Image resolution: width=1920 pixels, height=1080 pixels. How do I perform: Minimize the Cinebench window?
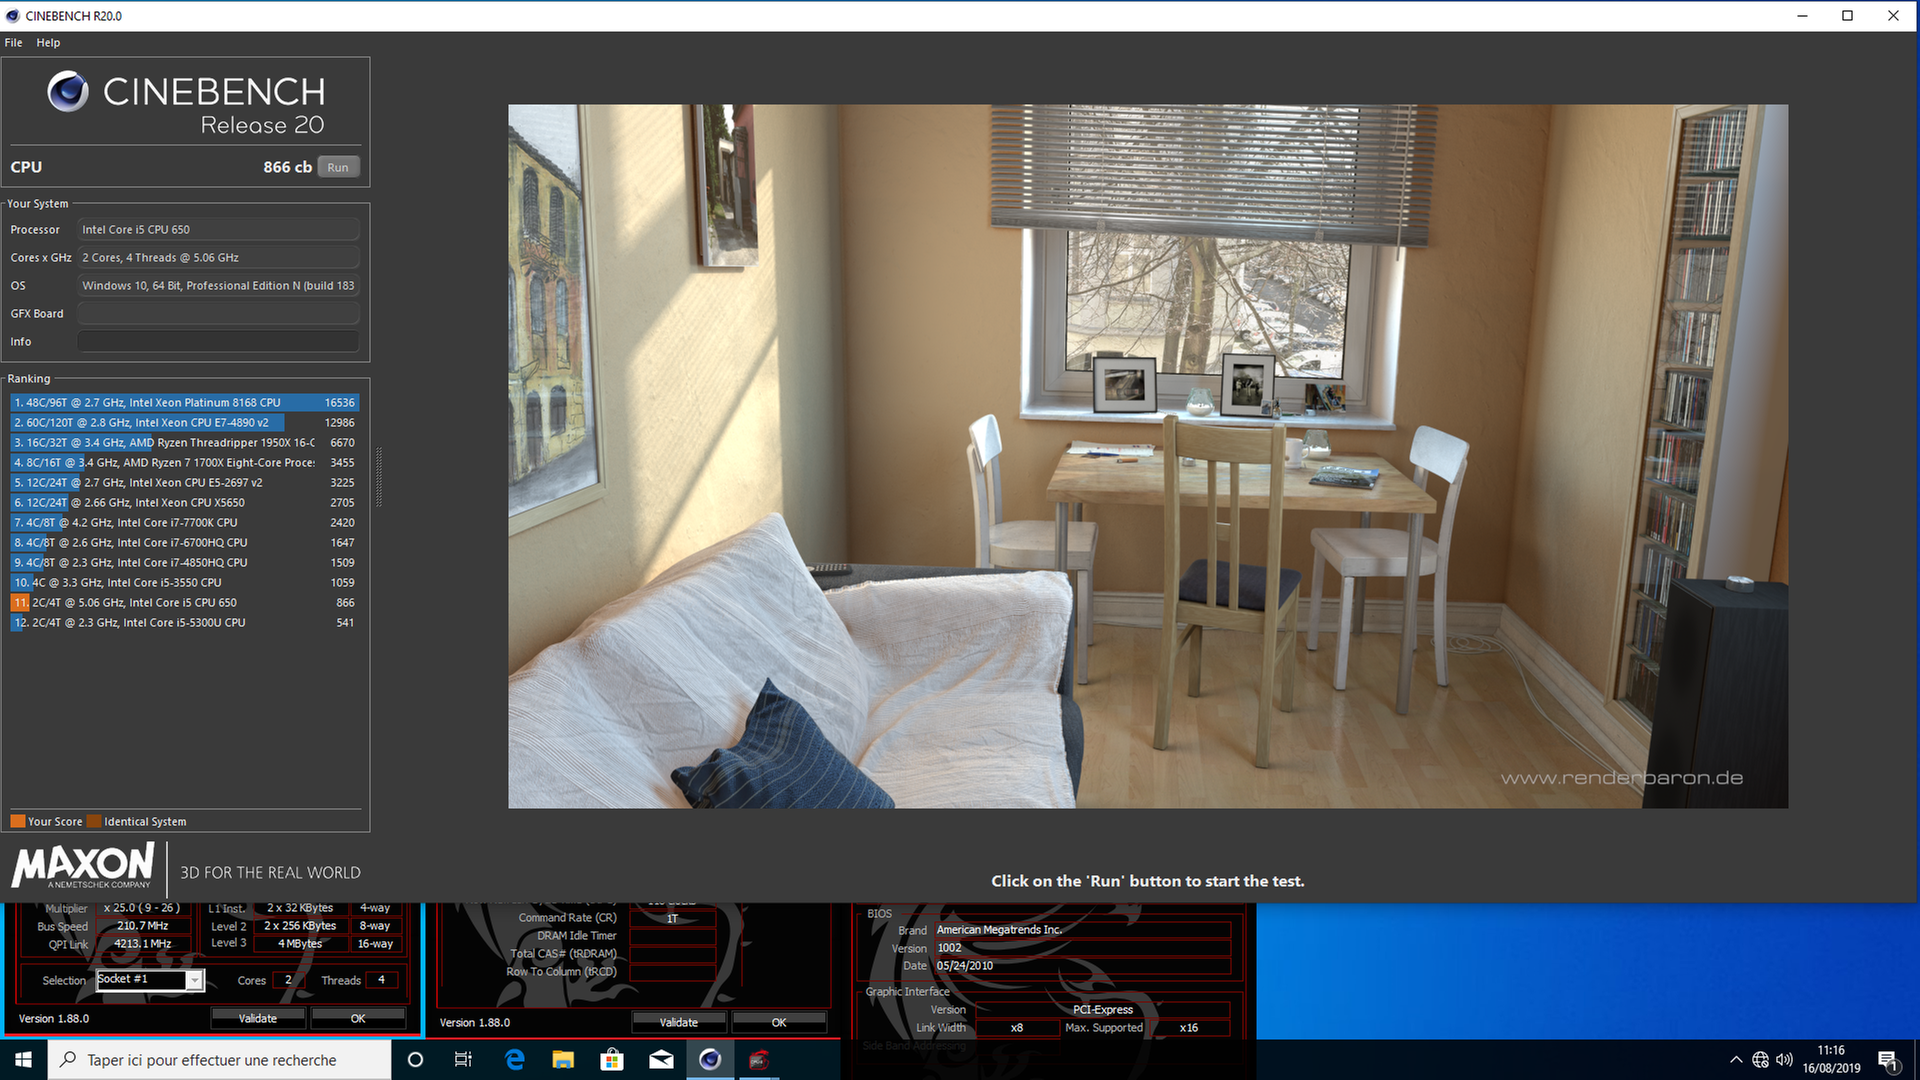click(1802, 16)
